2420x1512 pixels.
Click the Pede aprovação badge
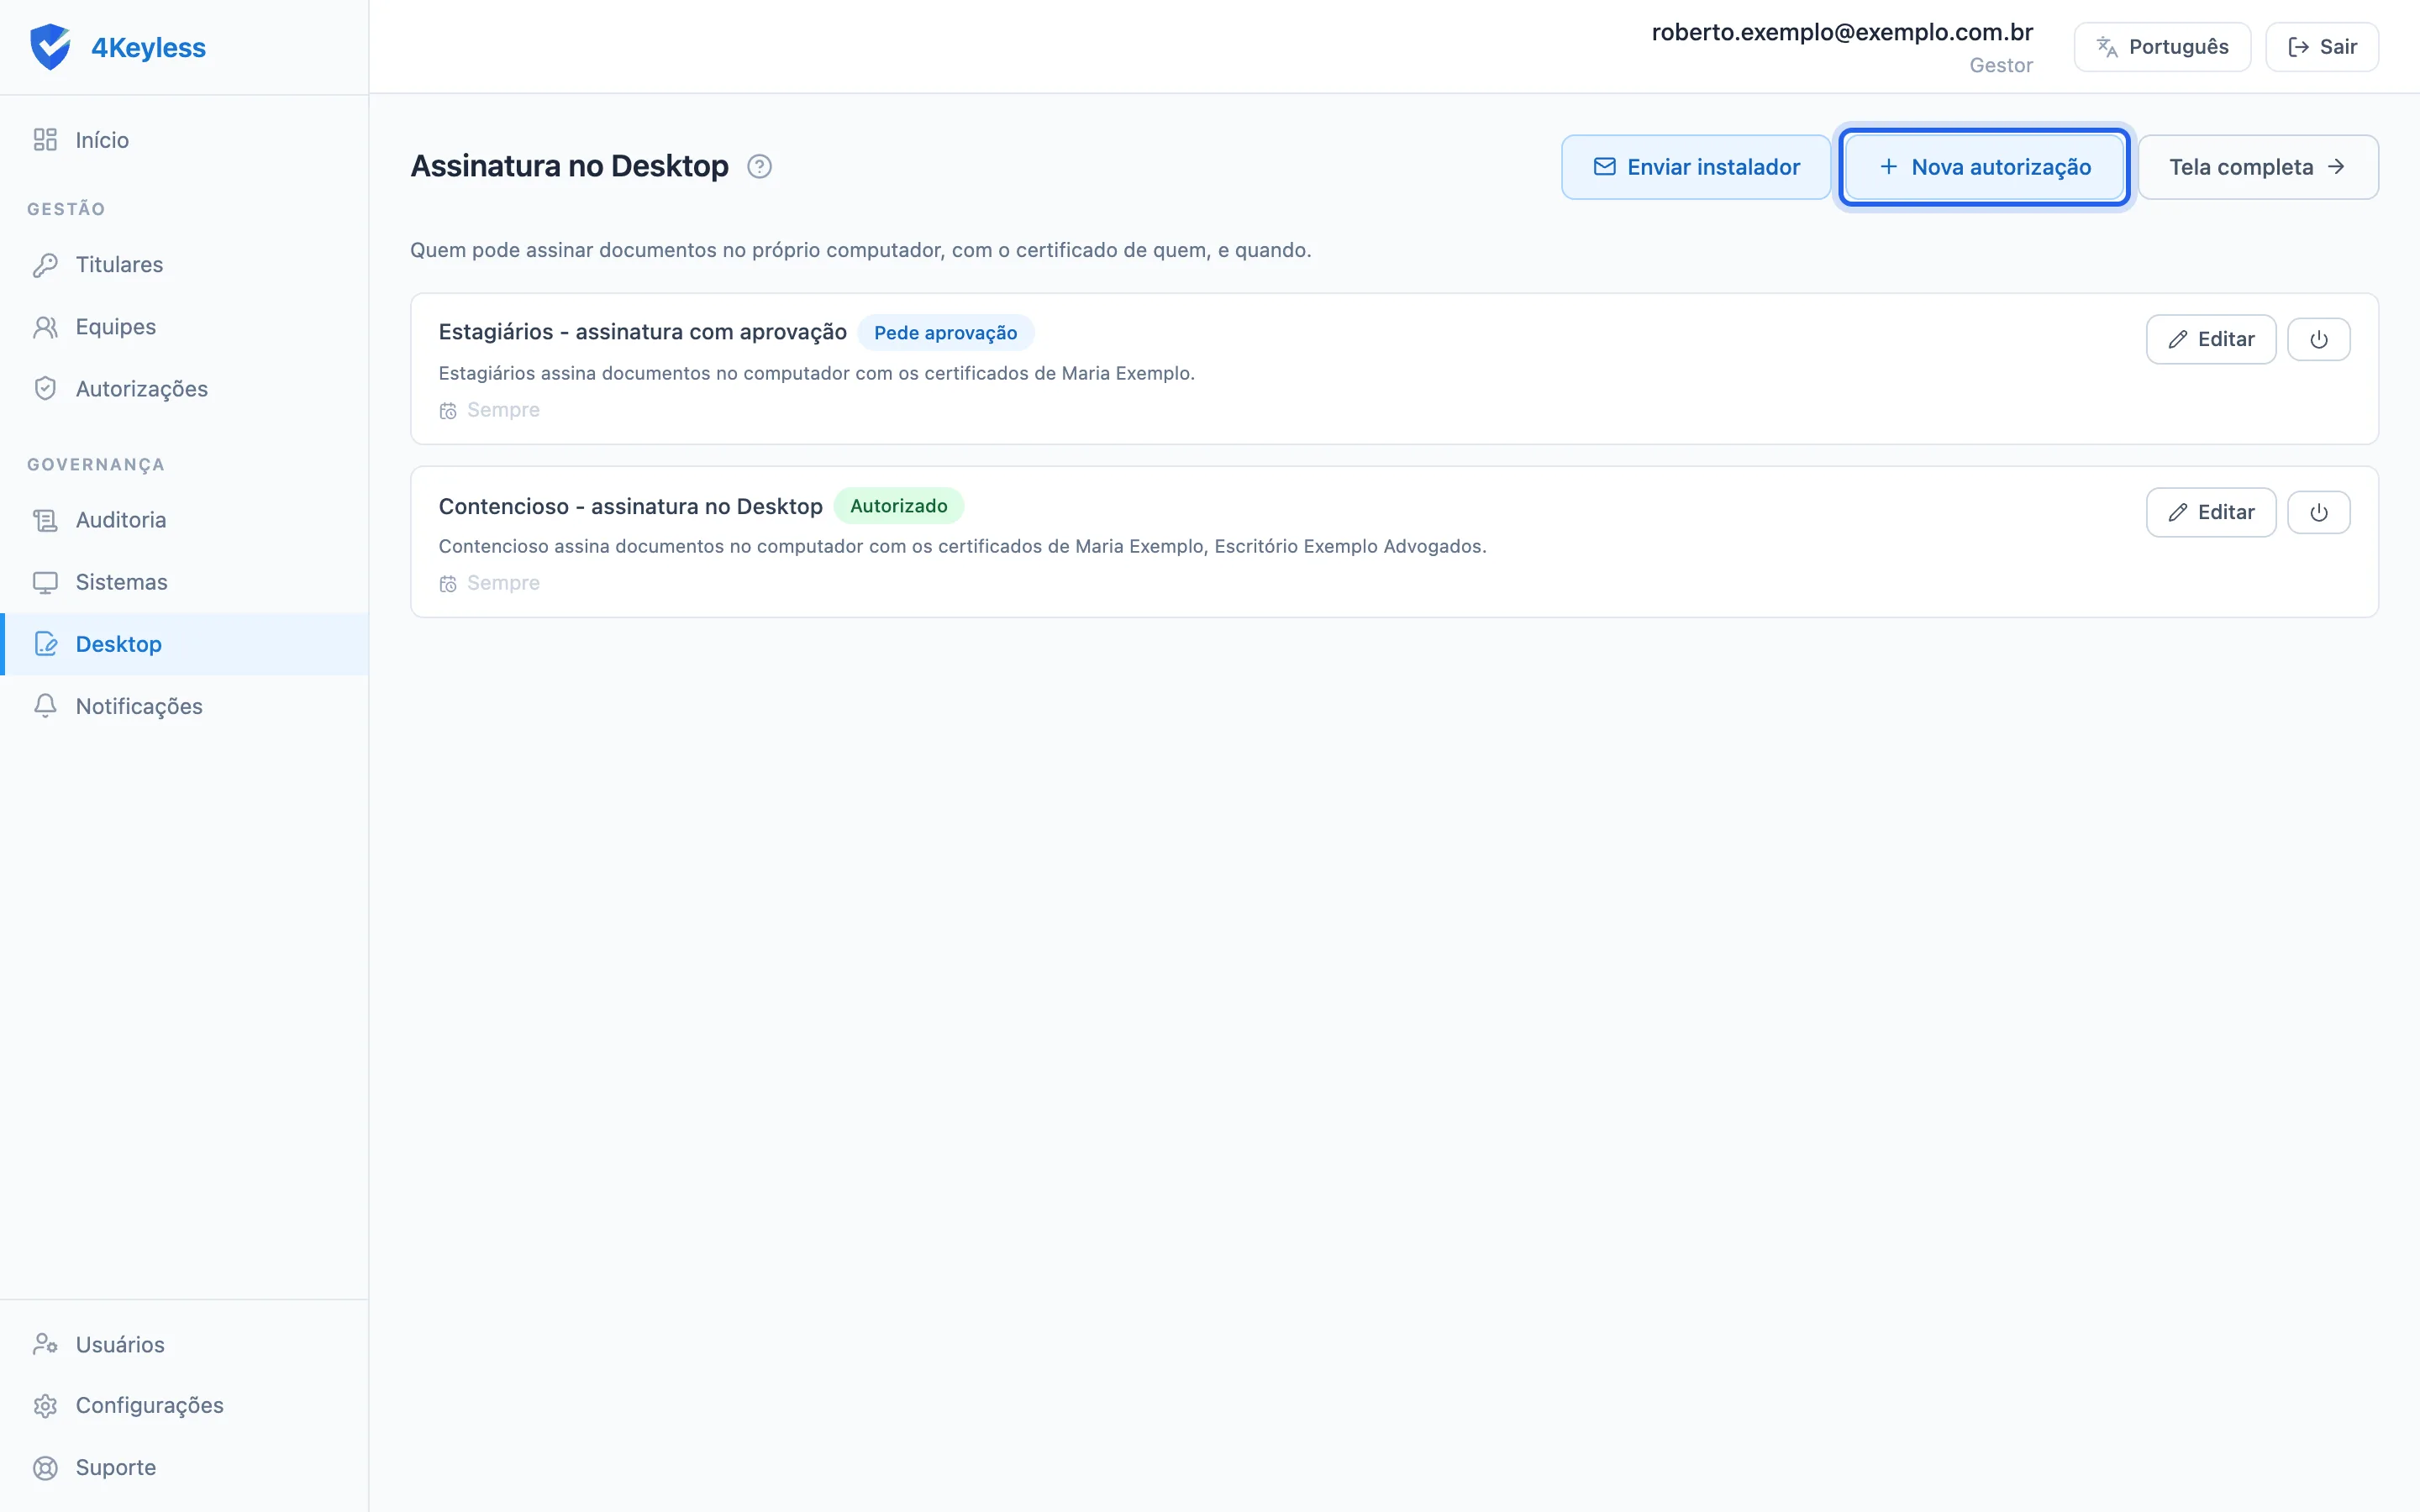pyautogui.click(x=945, y=333)
